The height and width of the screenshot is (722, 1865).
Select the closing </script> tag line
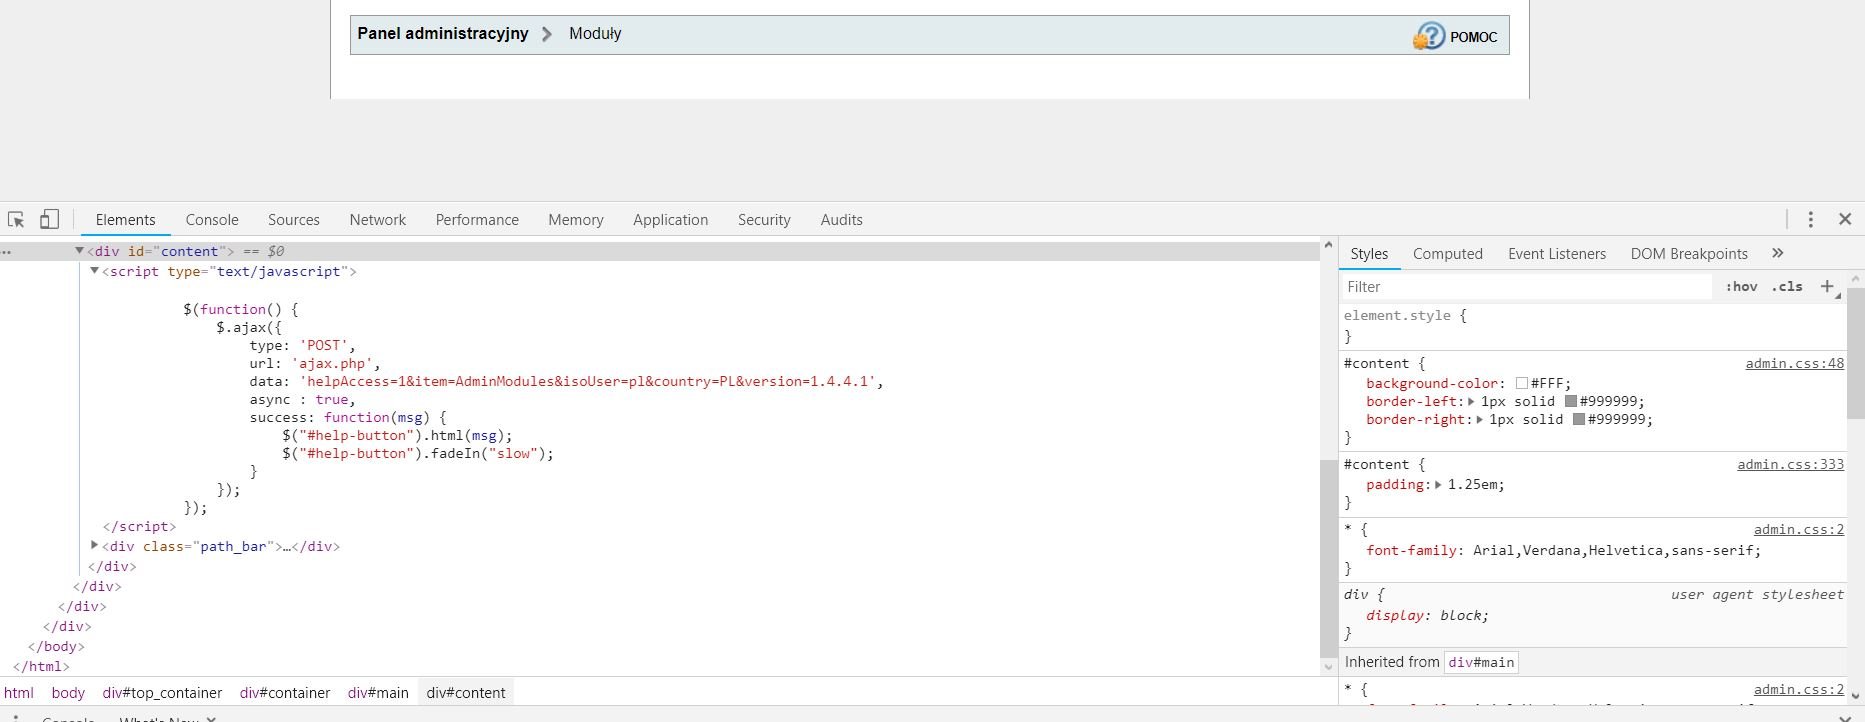coord(139,527)
